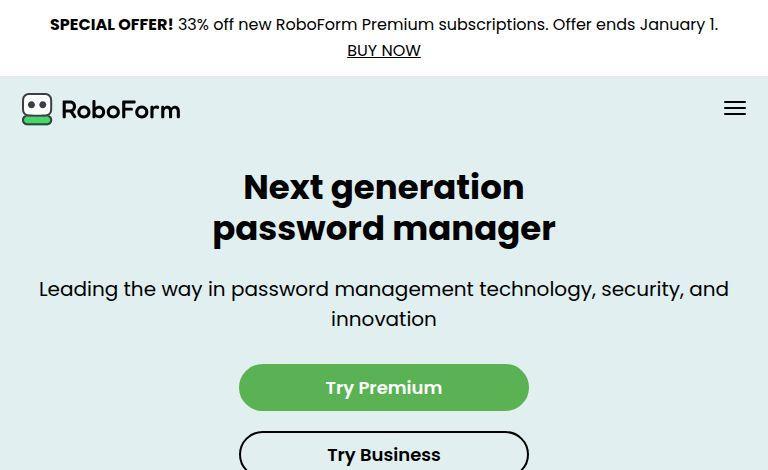
Task: Click the bold SPECIAL OFFER! label
Action: (111, 24)
